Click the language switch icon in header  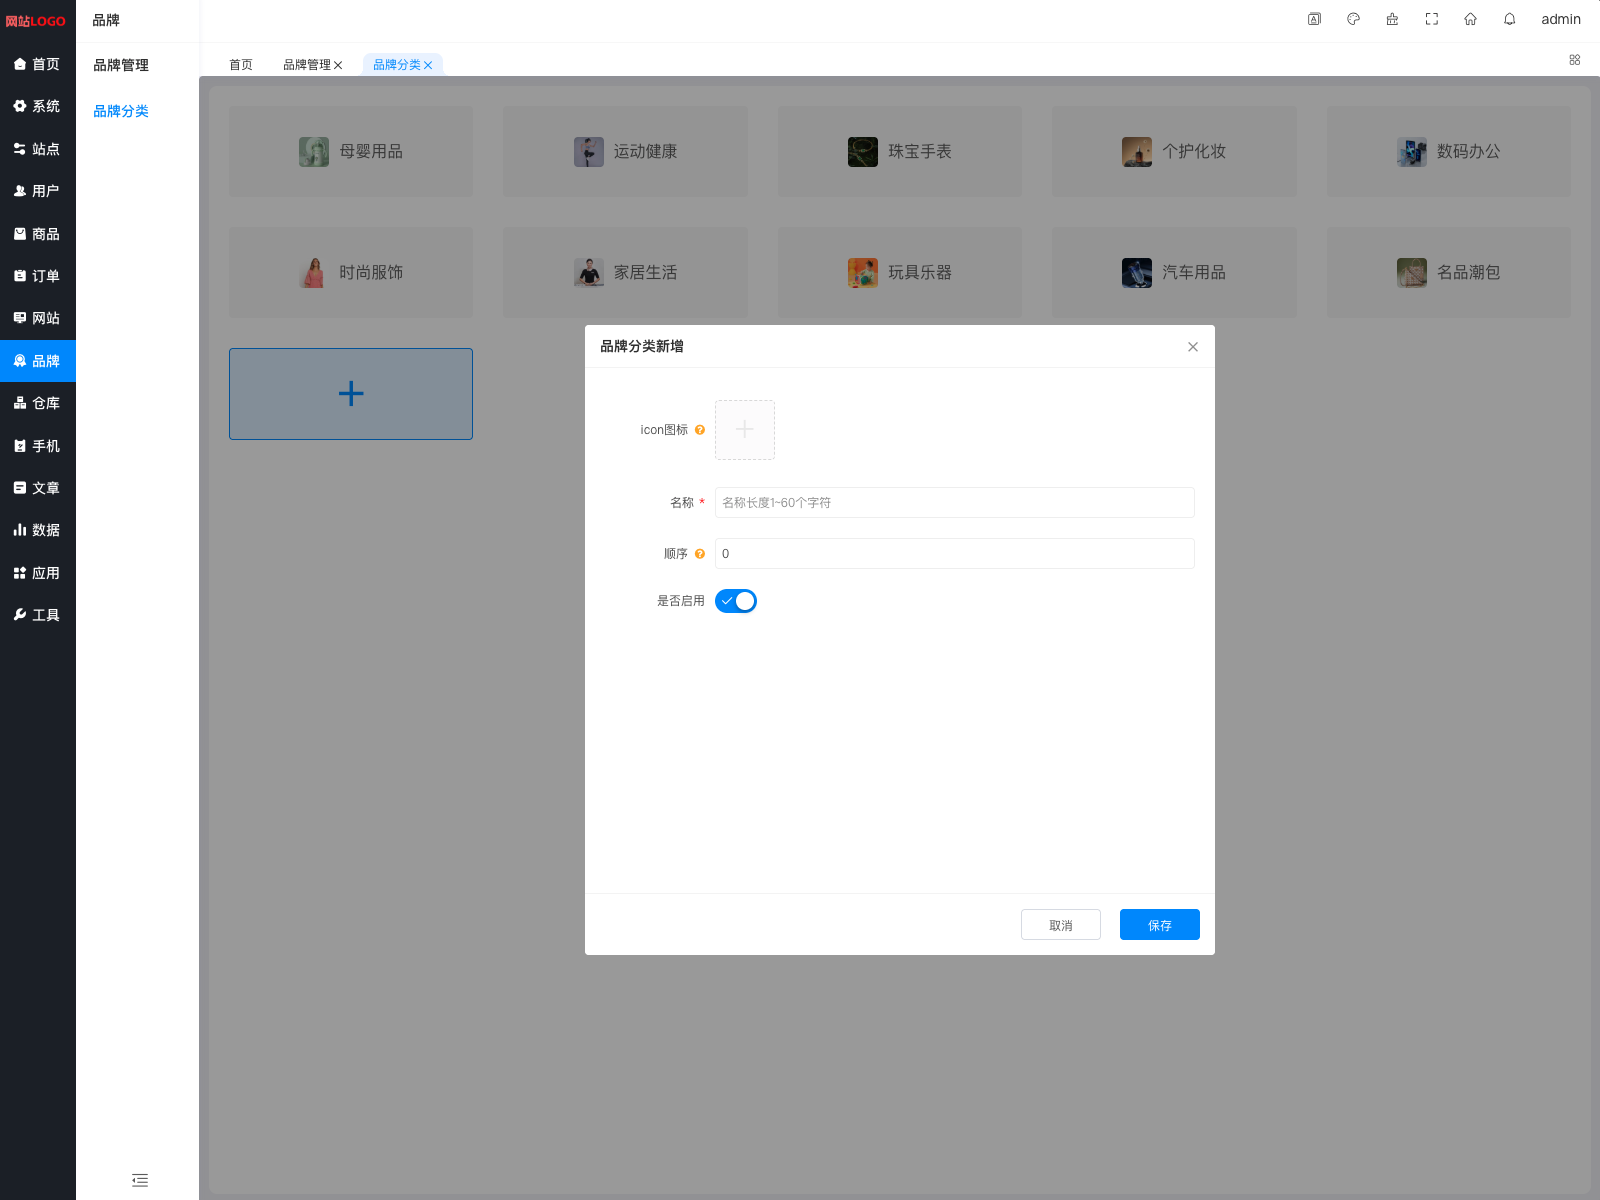pyautogui.click(x=1314, y=19)
